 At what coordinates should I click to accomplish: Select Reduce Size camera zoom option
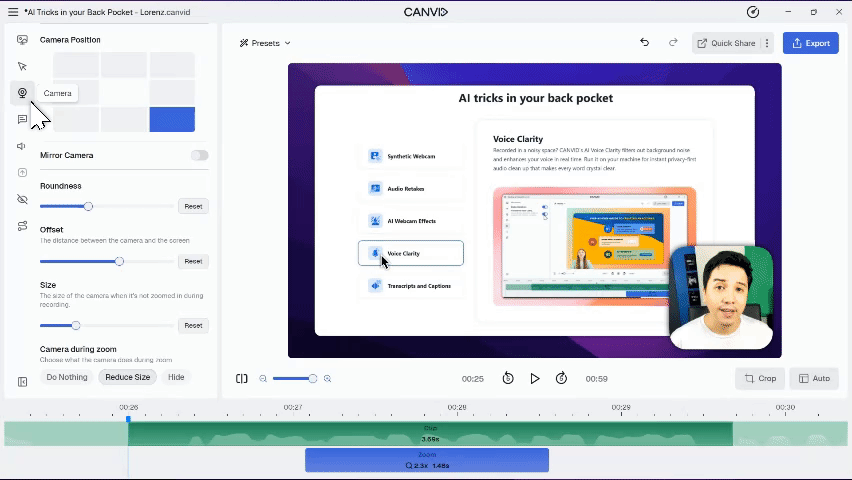(128, 377)
